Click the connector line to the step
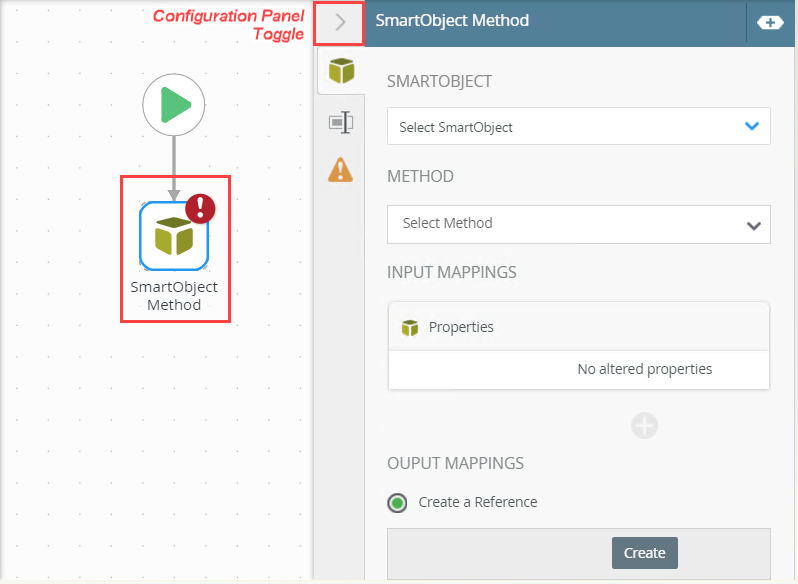 click(x=174, y=168)
